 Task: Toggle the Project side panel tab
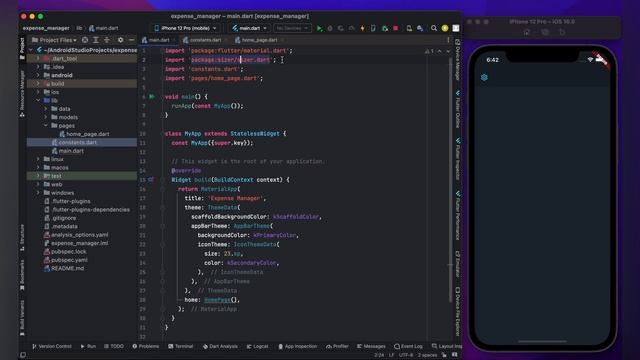coord(22,48)
